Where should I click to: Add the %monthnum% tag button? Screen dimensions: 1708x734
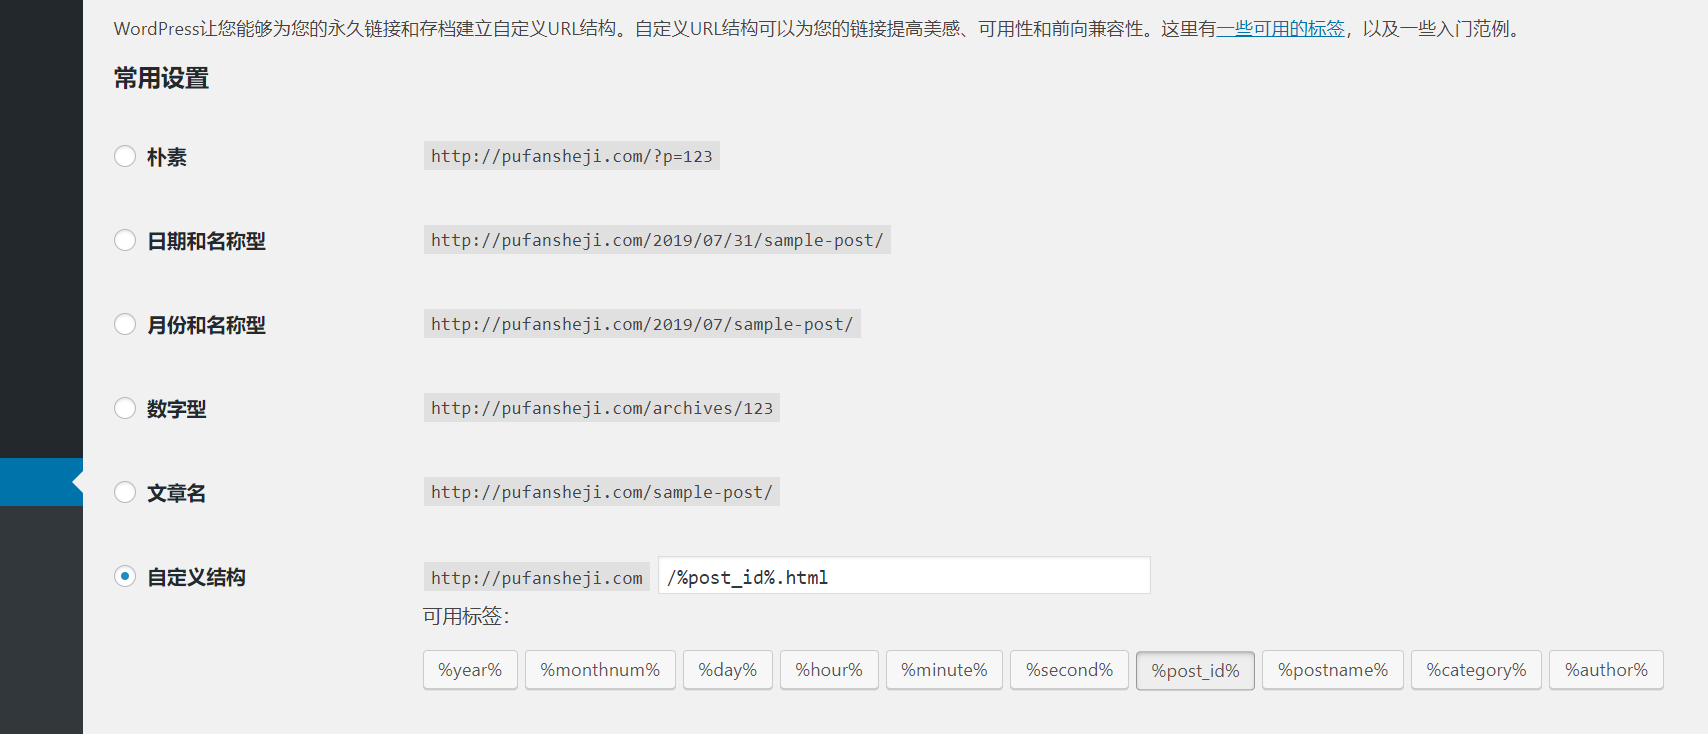click(x=600, y=670)
